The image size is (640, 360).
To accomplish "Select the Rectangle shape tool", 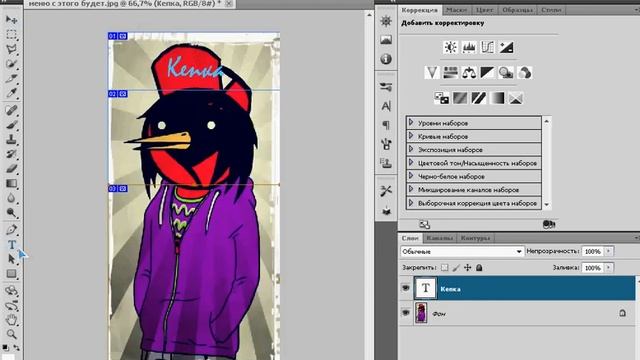I will [x=11, y=273].
